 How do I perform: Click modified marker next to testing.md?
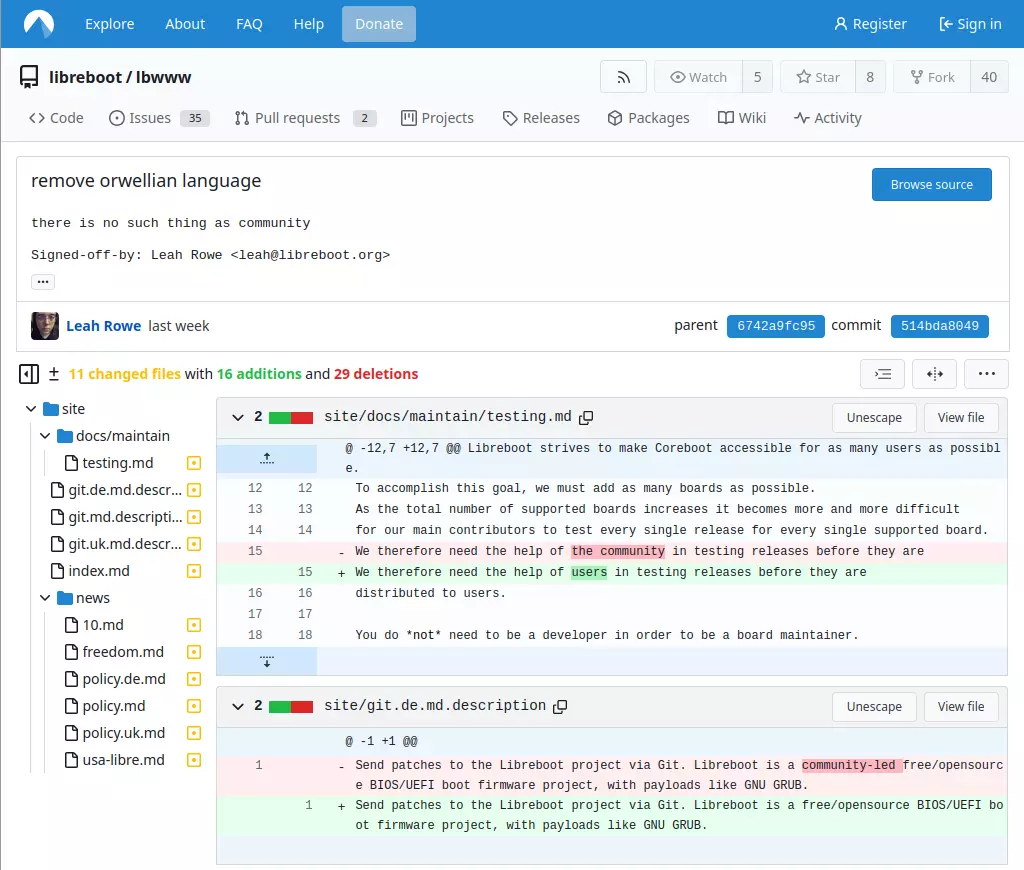[x=194, y=463]
